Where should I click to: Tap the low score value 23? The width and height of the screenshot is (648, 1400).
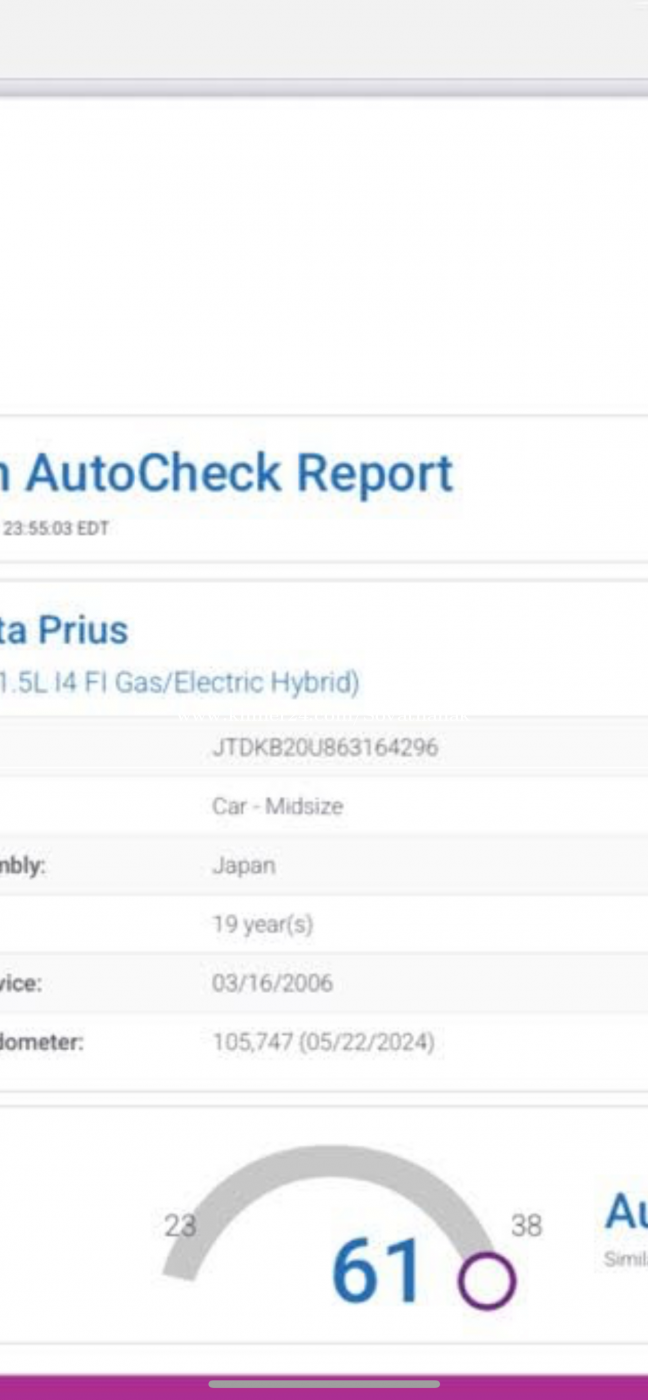[180, 1225]
